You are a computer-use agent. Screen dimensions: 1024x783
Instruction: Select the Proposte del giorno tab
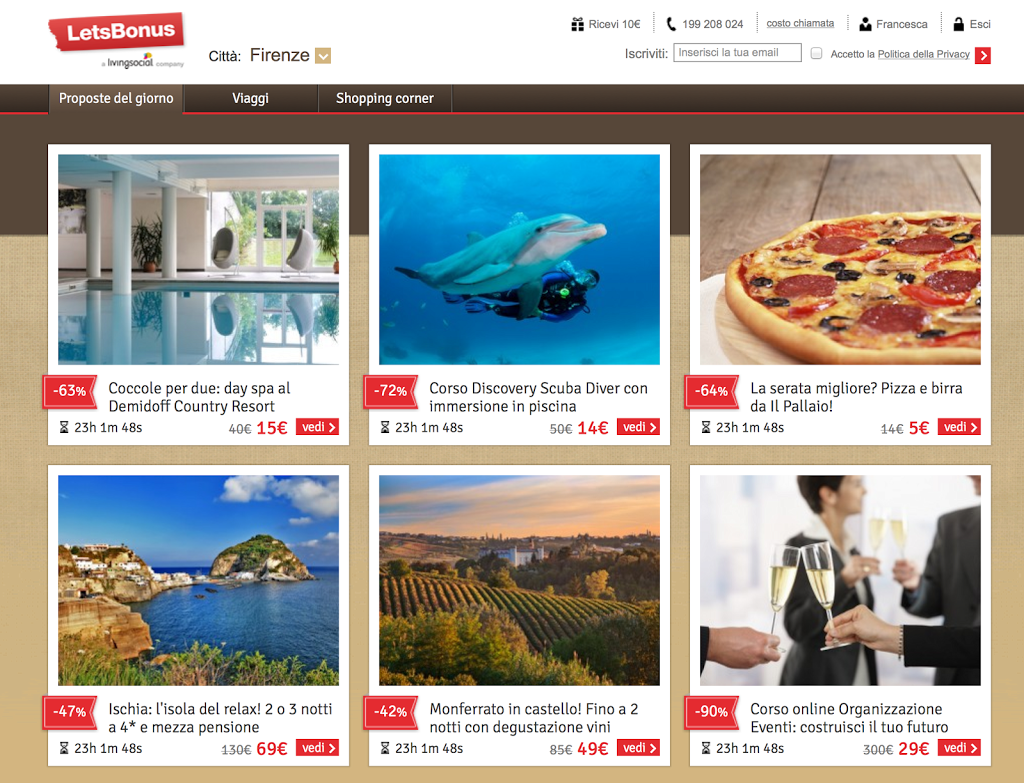[116, 99]
